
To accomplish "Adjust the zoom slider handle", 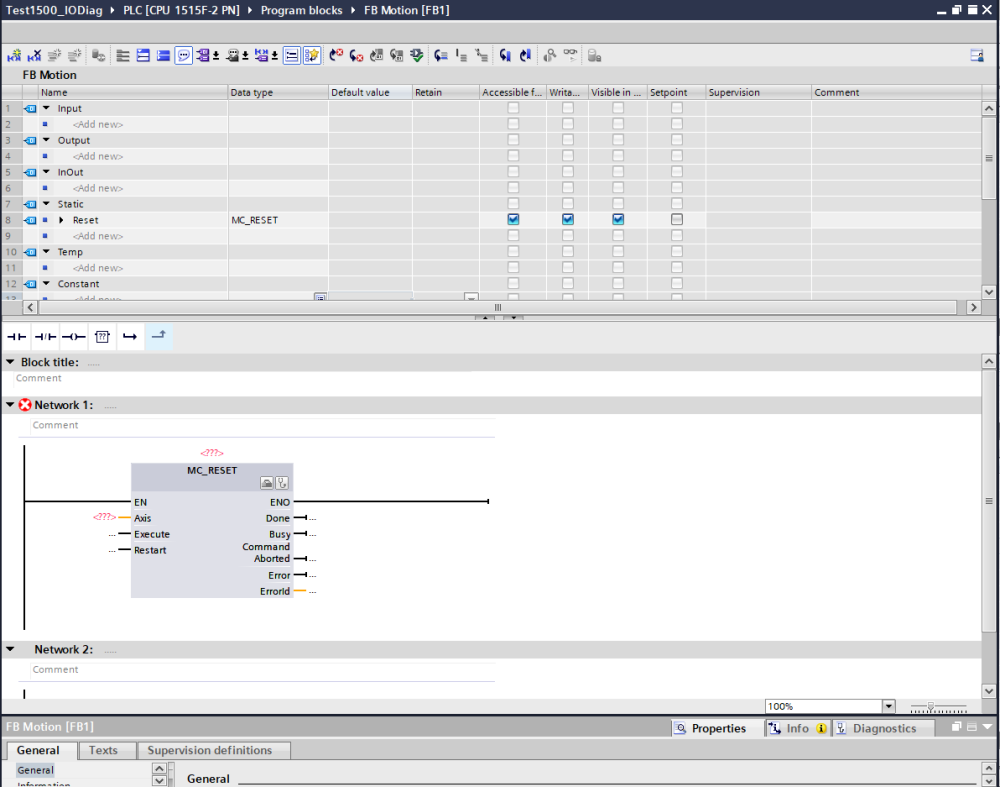I will point(931,707).
